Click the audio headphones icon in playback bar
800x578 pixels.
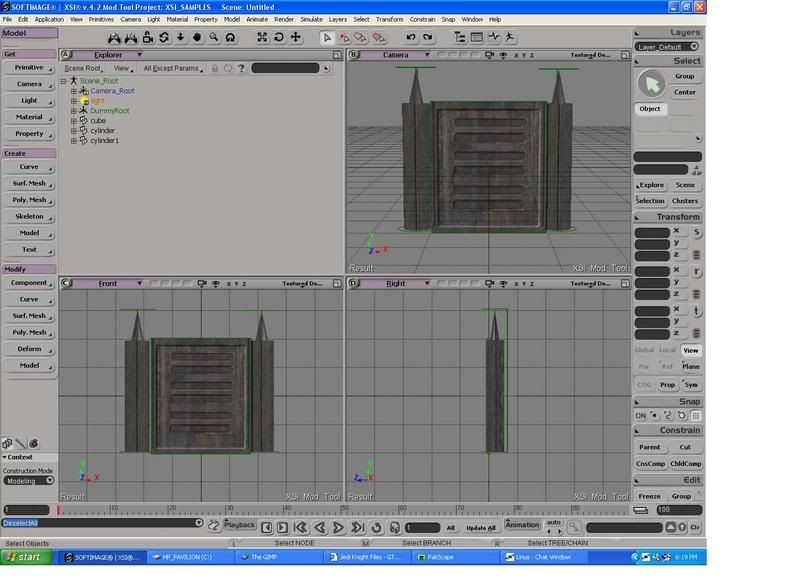394,527
